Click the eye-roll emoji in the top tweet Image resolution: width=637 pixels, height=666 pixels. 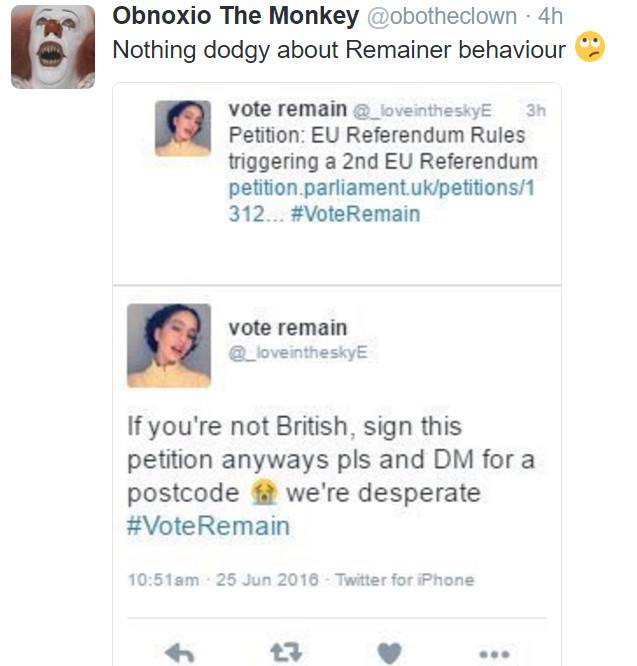[590, 47]
